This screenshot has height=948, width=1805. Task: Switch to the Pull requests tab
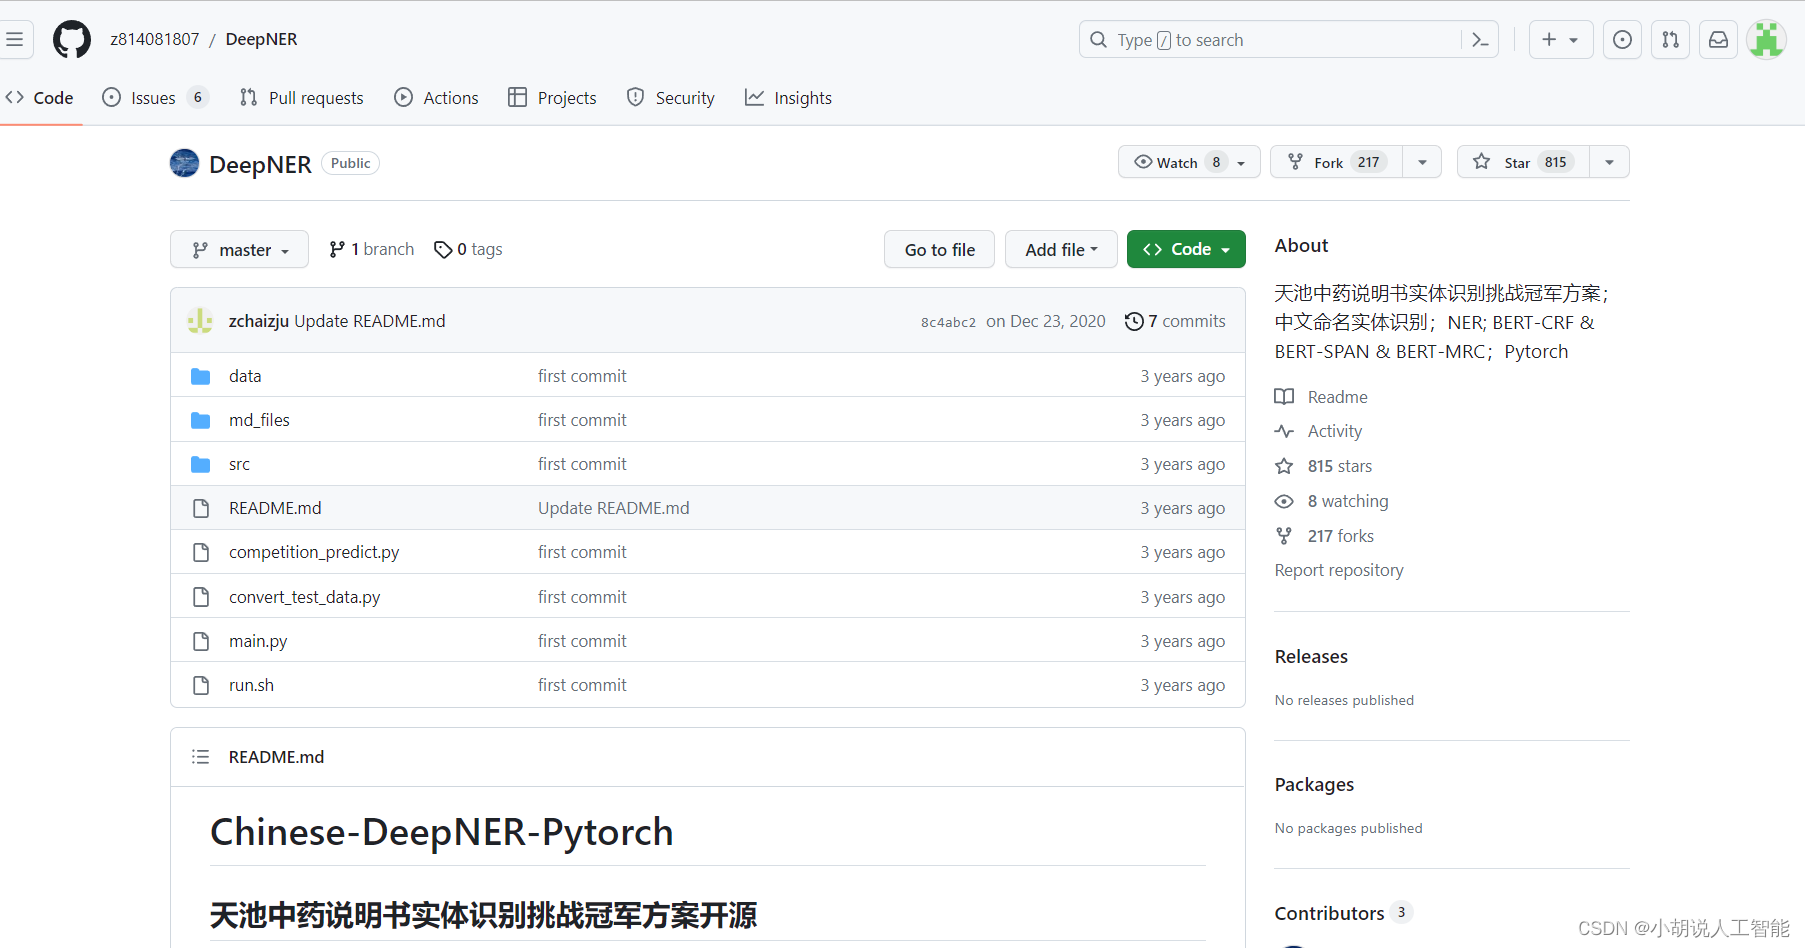[x=301, y=98]
